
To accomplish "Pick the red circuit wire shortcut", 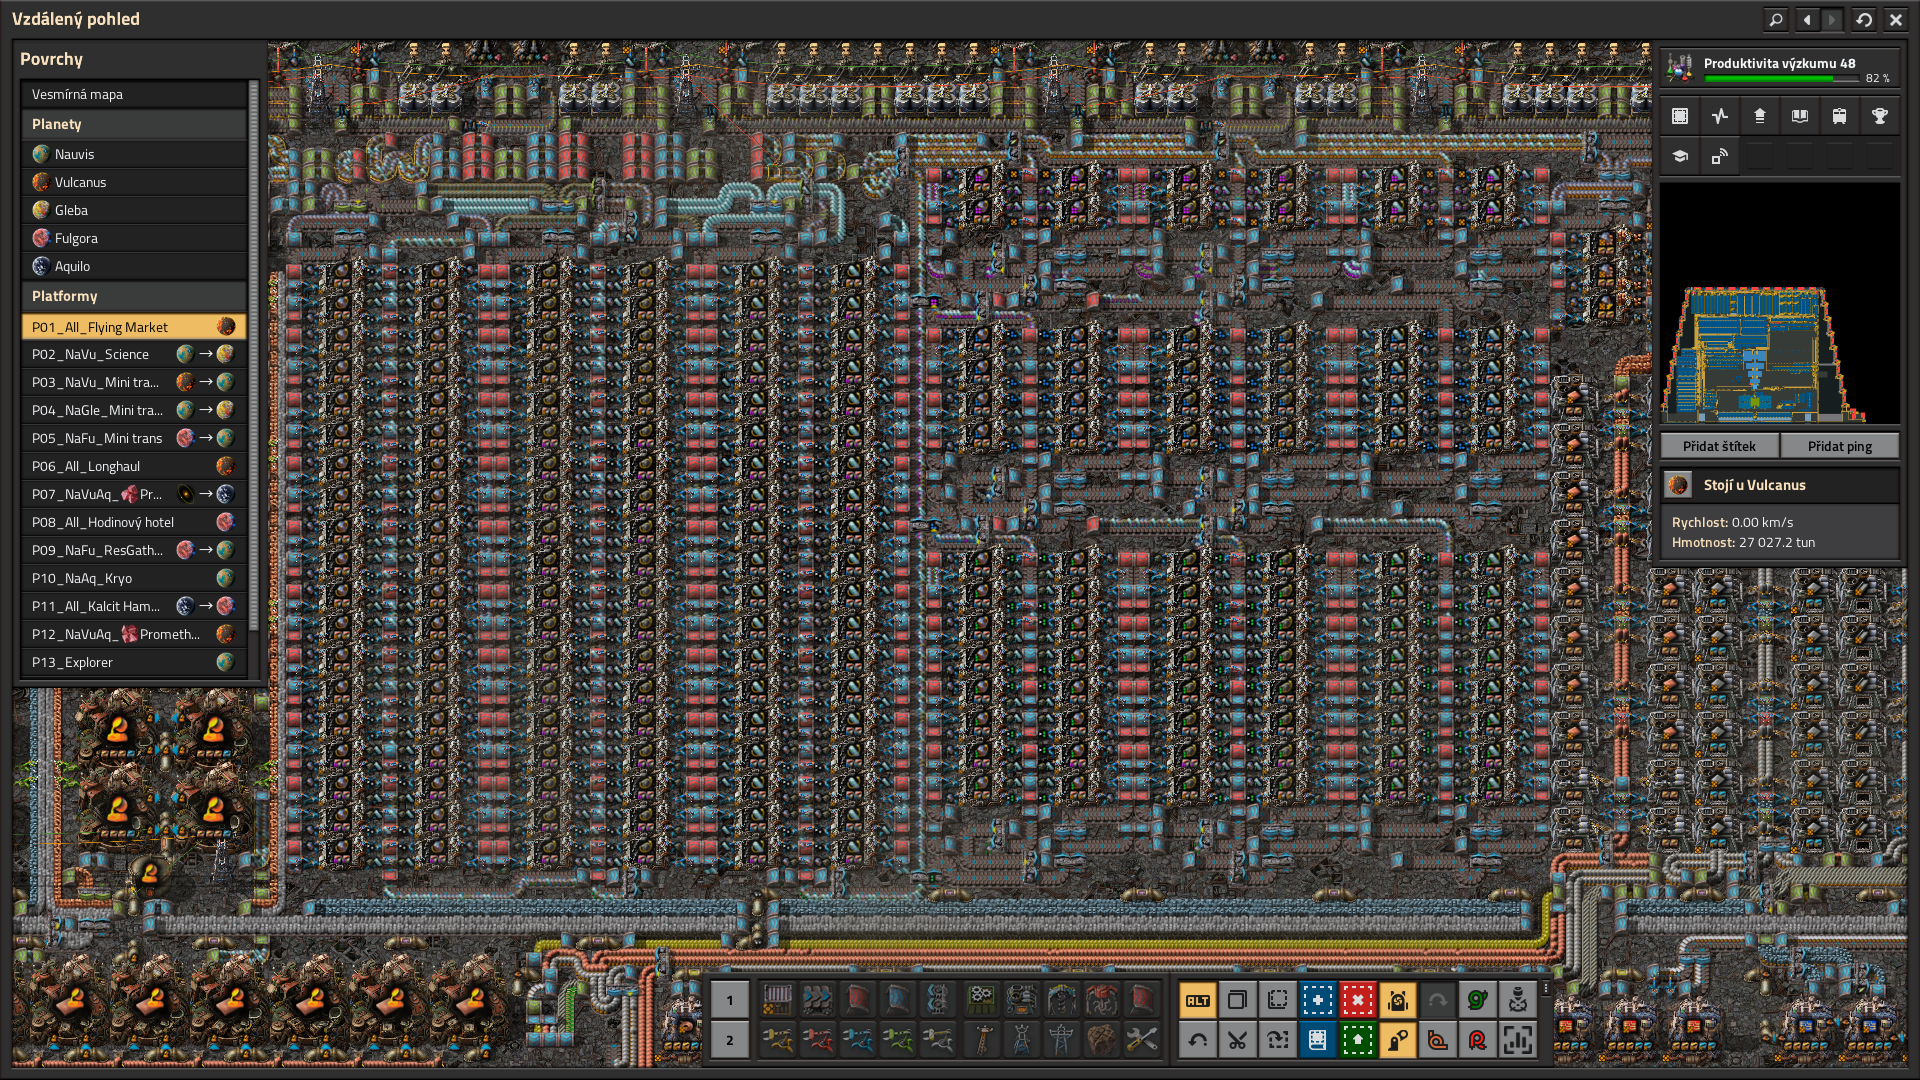I will pyautogui.click(x=1477, y=1040).
